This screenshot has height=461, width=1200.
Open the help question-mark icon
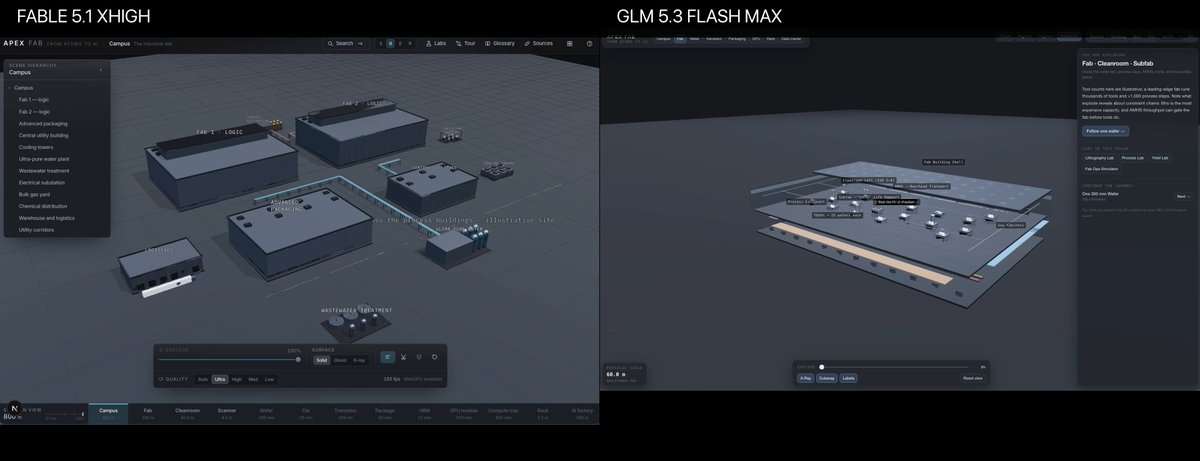coord(589,43)
